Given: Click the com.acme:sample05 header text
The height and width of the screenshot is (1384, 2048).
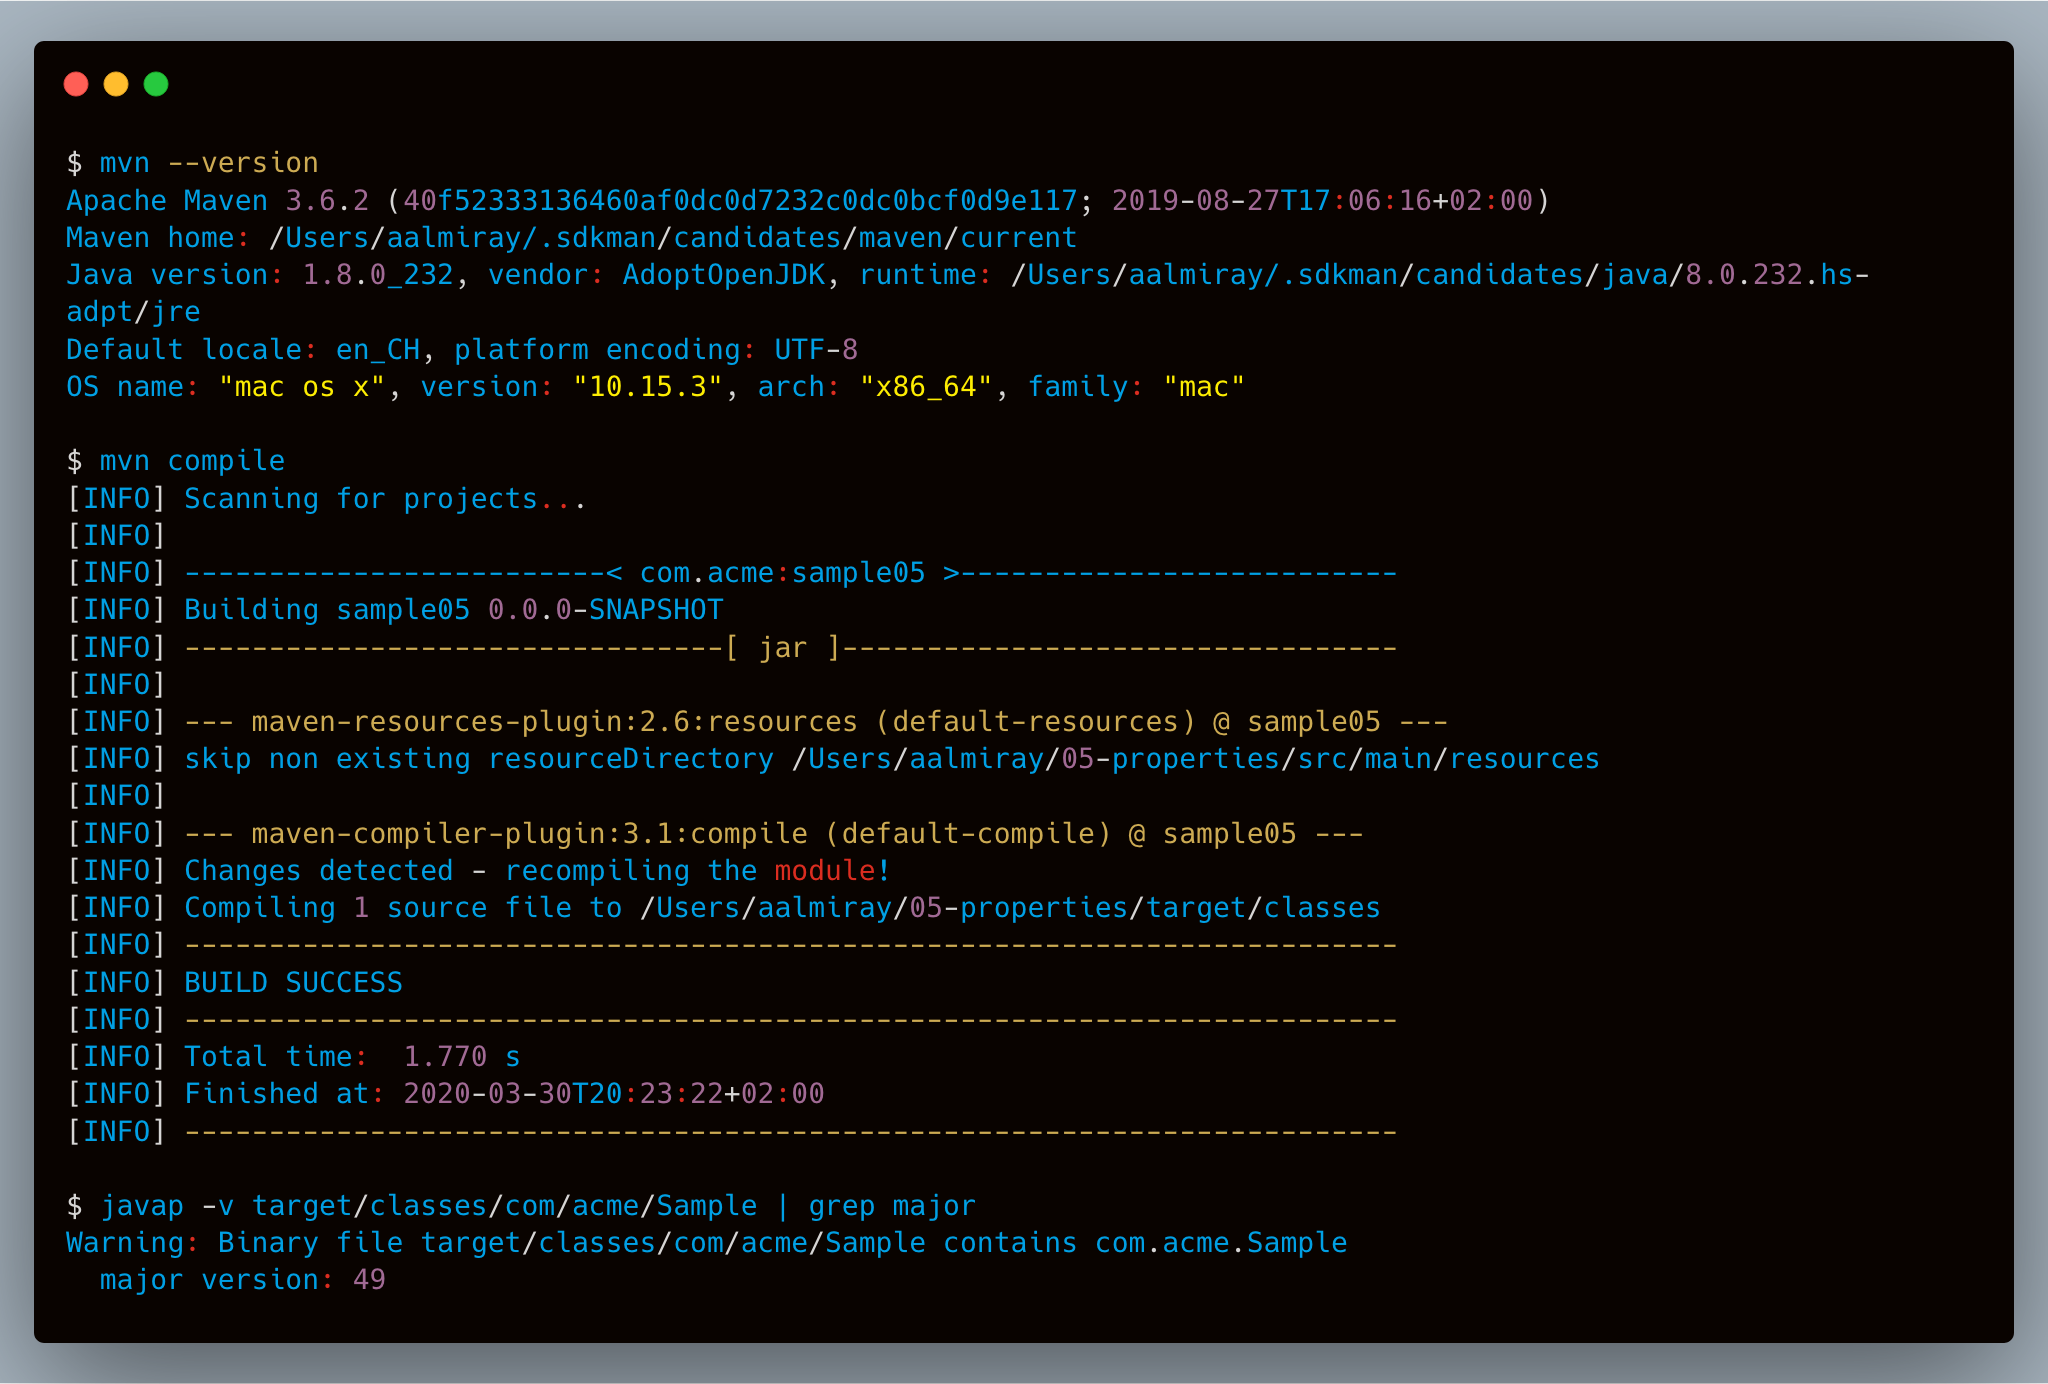Looking at the screenshot, I should coord(782,573).
